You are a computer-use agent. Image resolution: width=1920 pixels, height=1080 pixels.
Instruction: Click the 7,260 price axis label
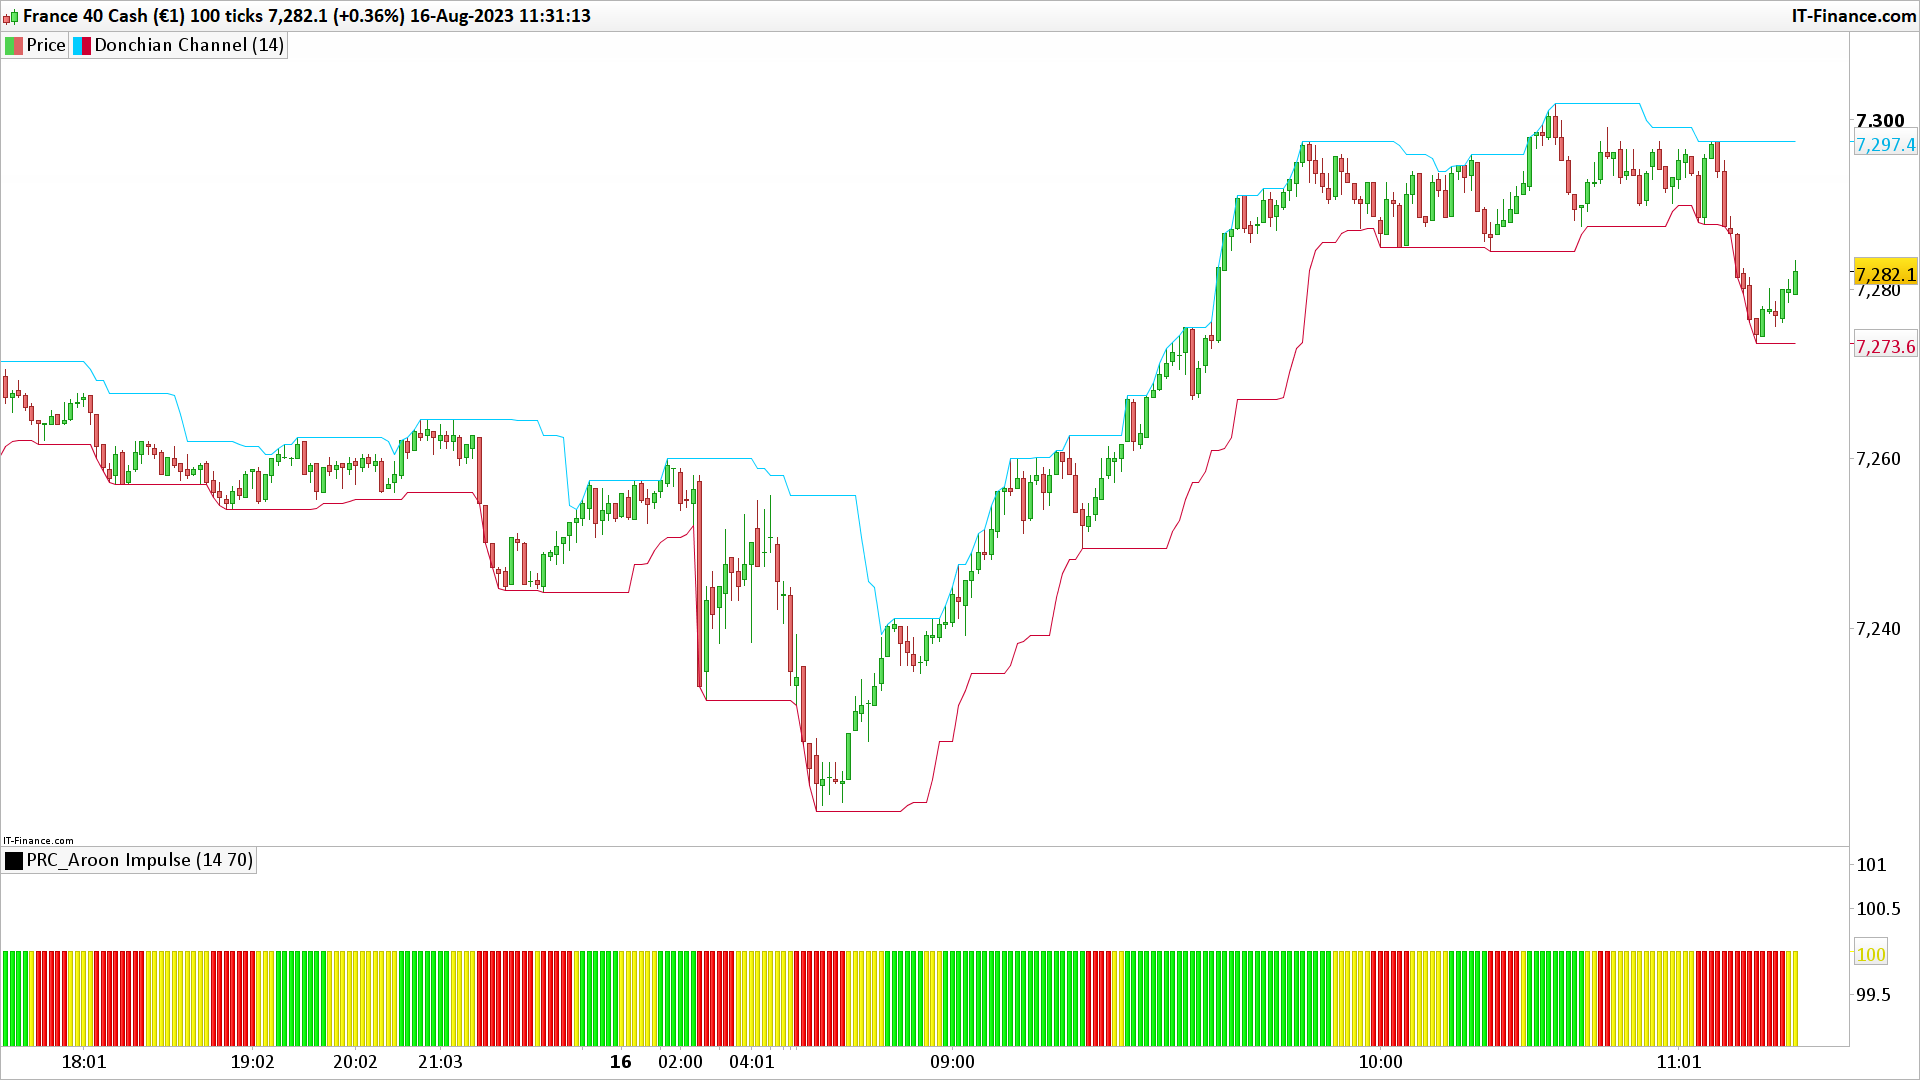coord(1877,459)
